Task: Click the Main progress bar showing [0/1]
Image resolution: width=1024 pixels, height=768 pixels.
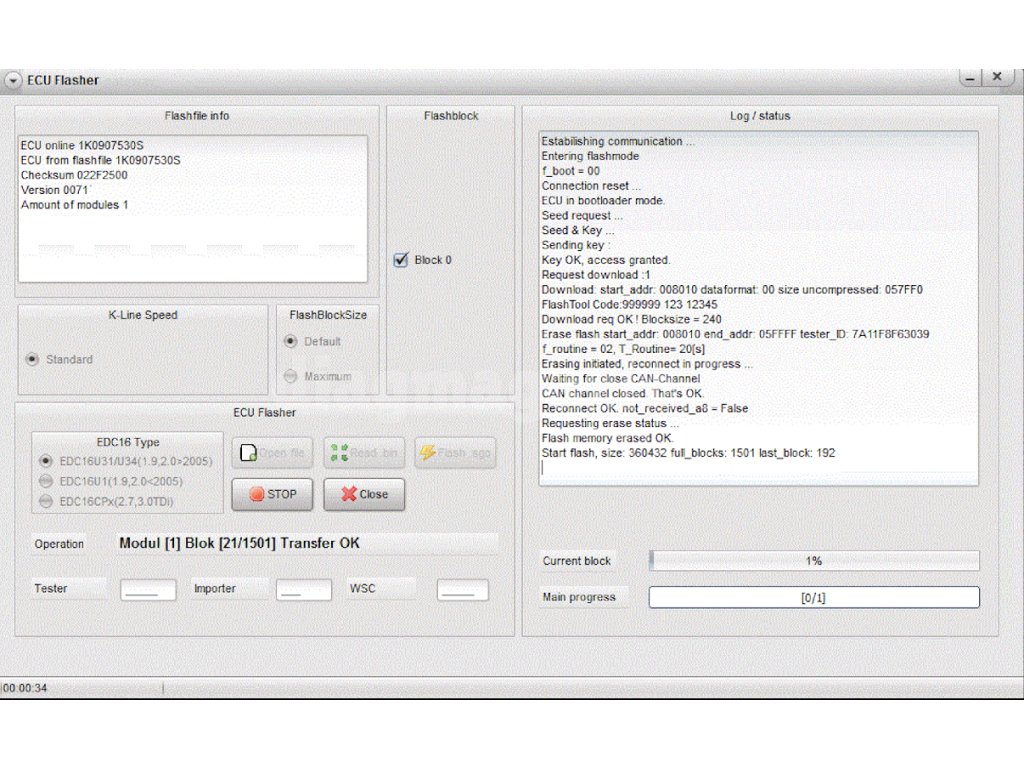Action: [x=814, y=598]
